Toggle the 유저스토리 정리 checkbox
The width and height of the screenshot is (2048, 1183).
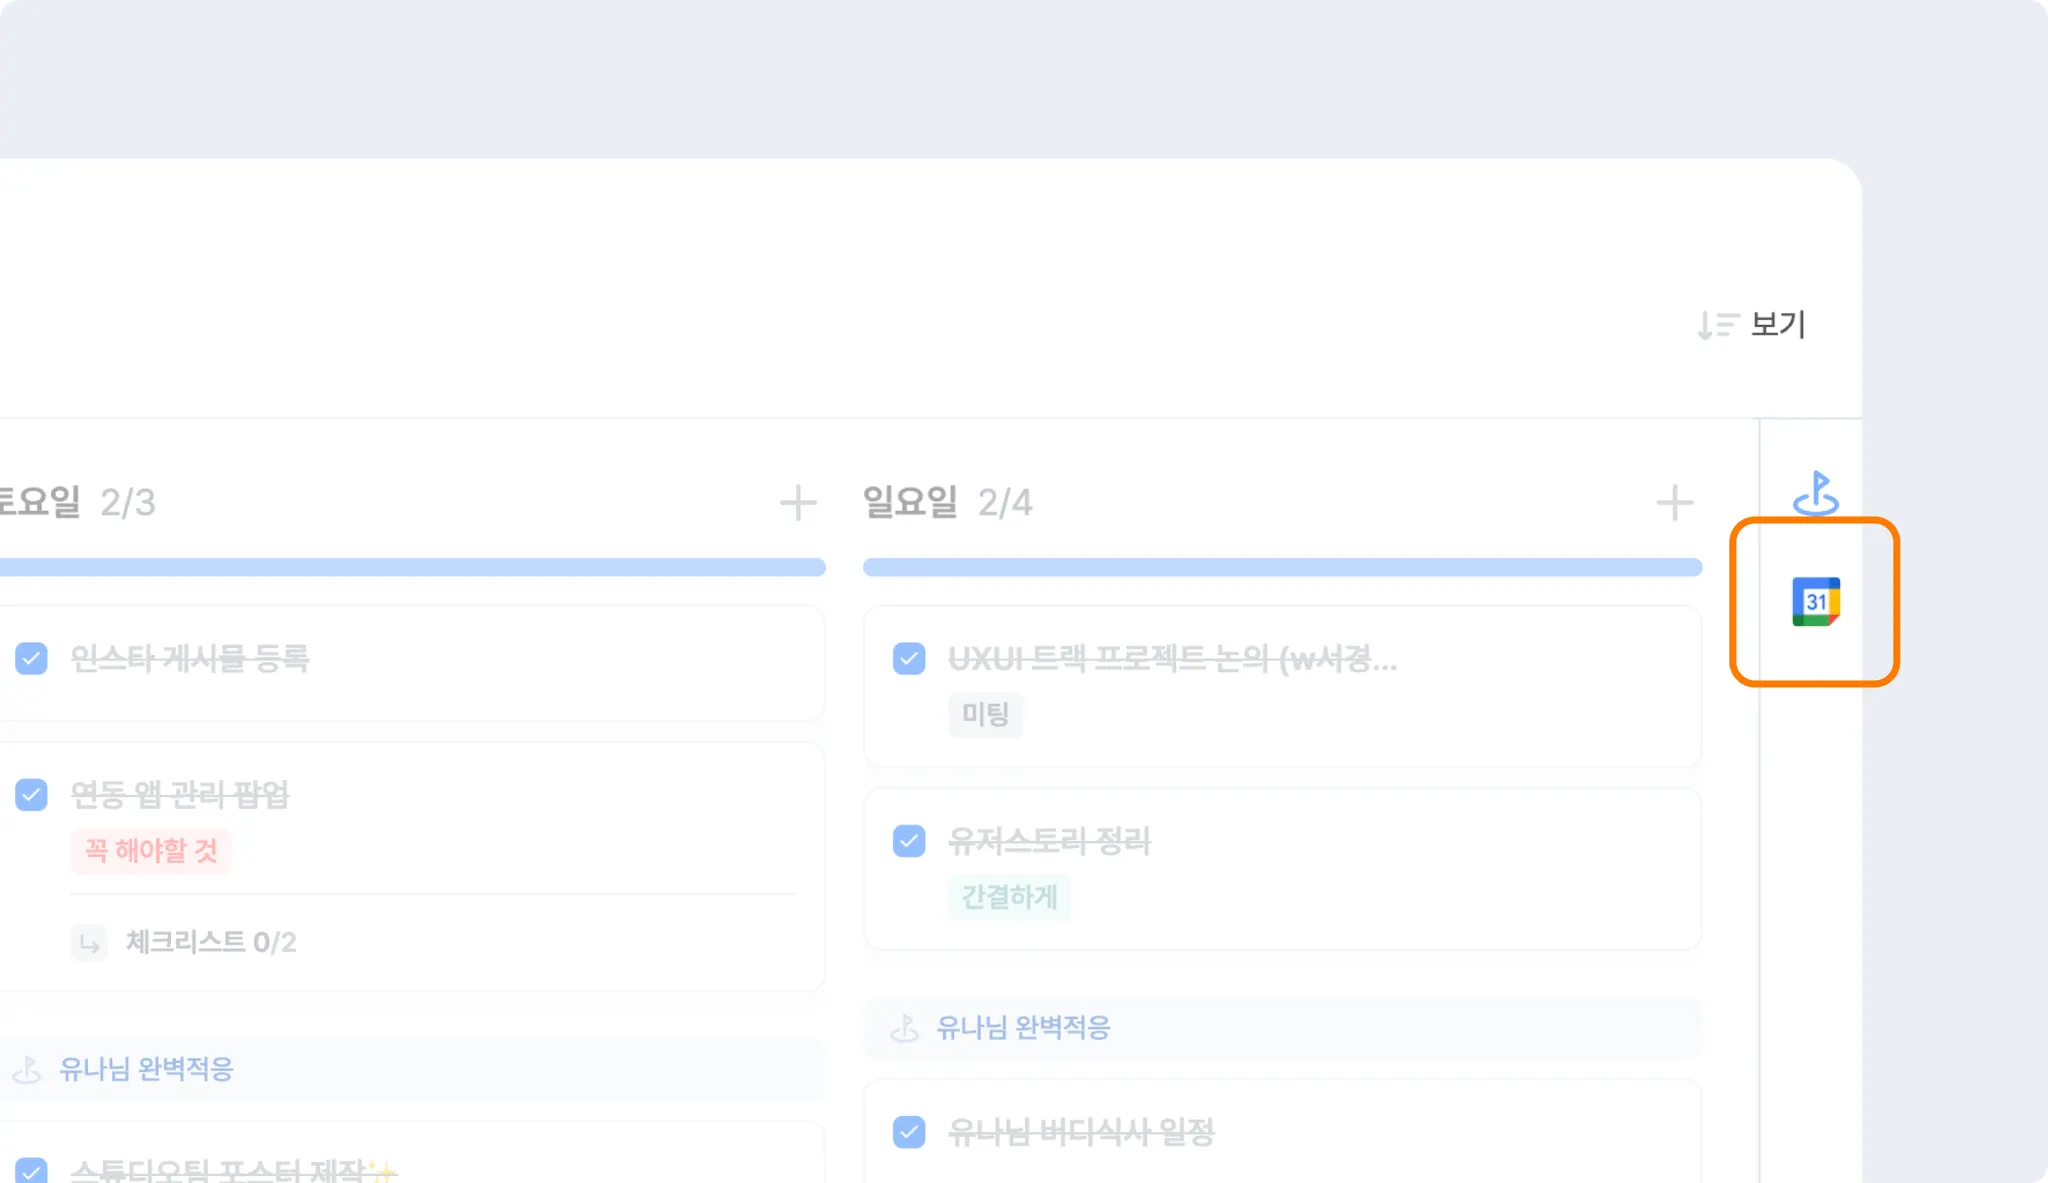(x=909, y=841)
